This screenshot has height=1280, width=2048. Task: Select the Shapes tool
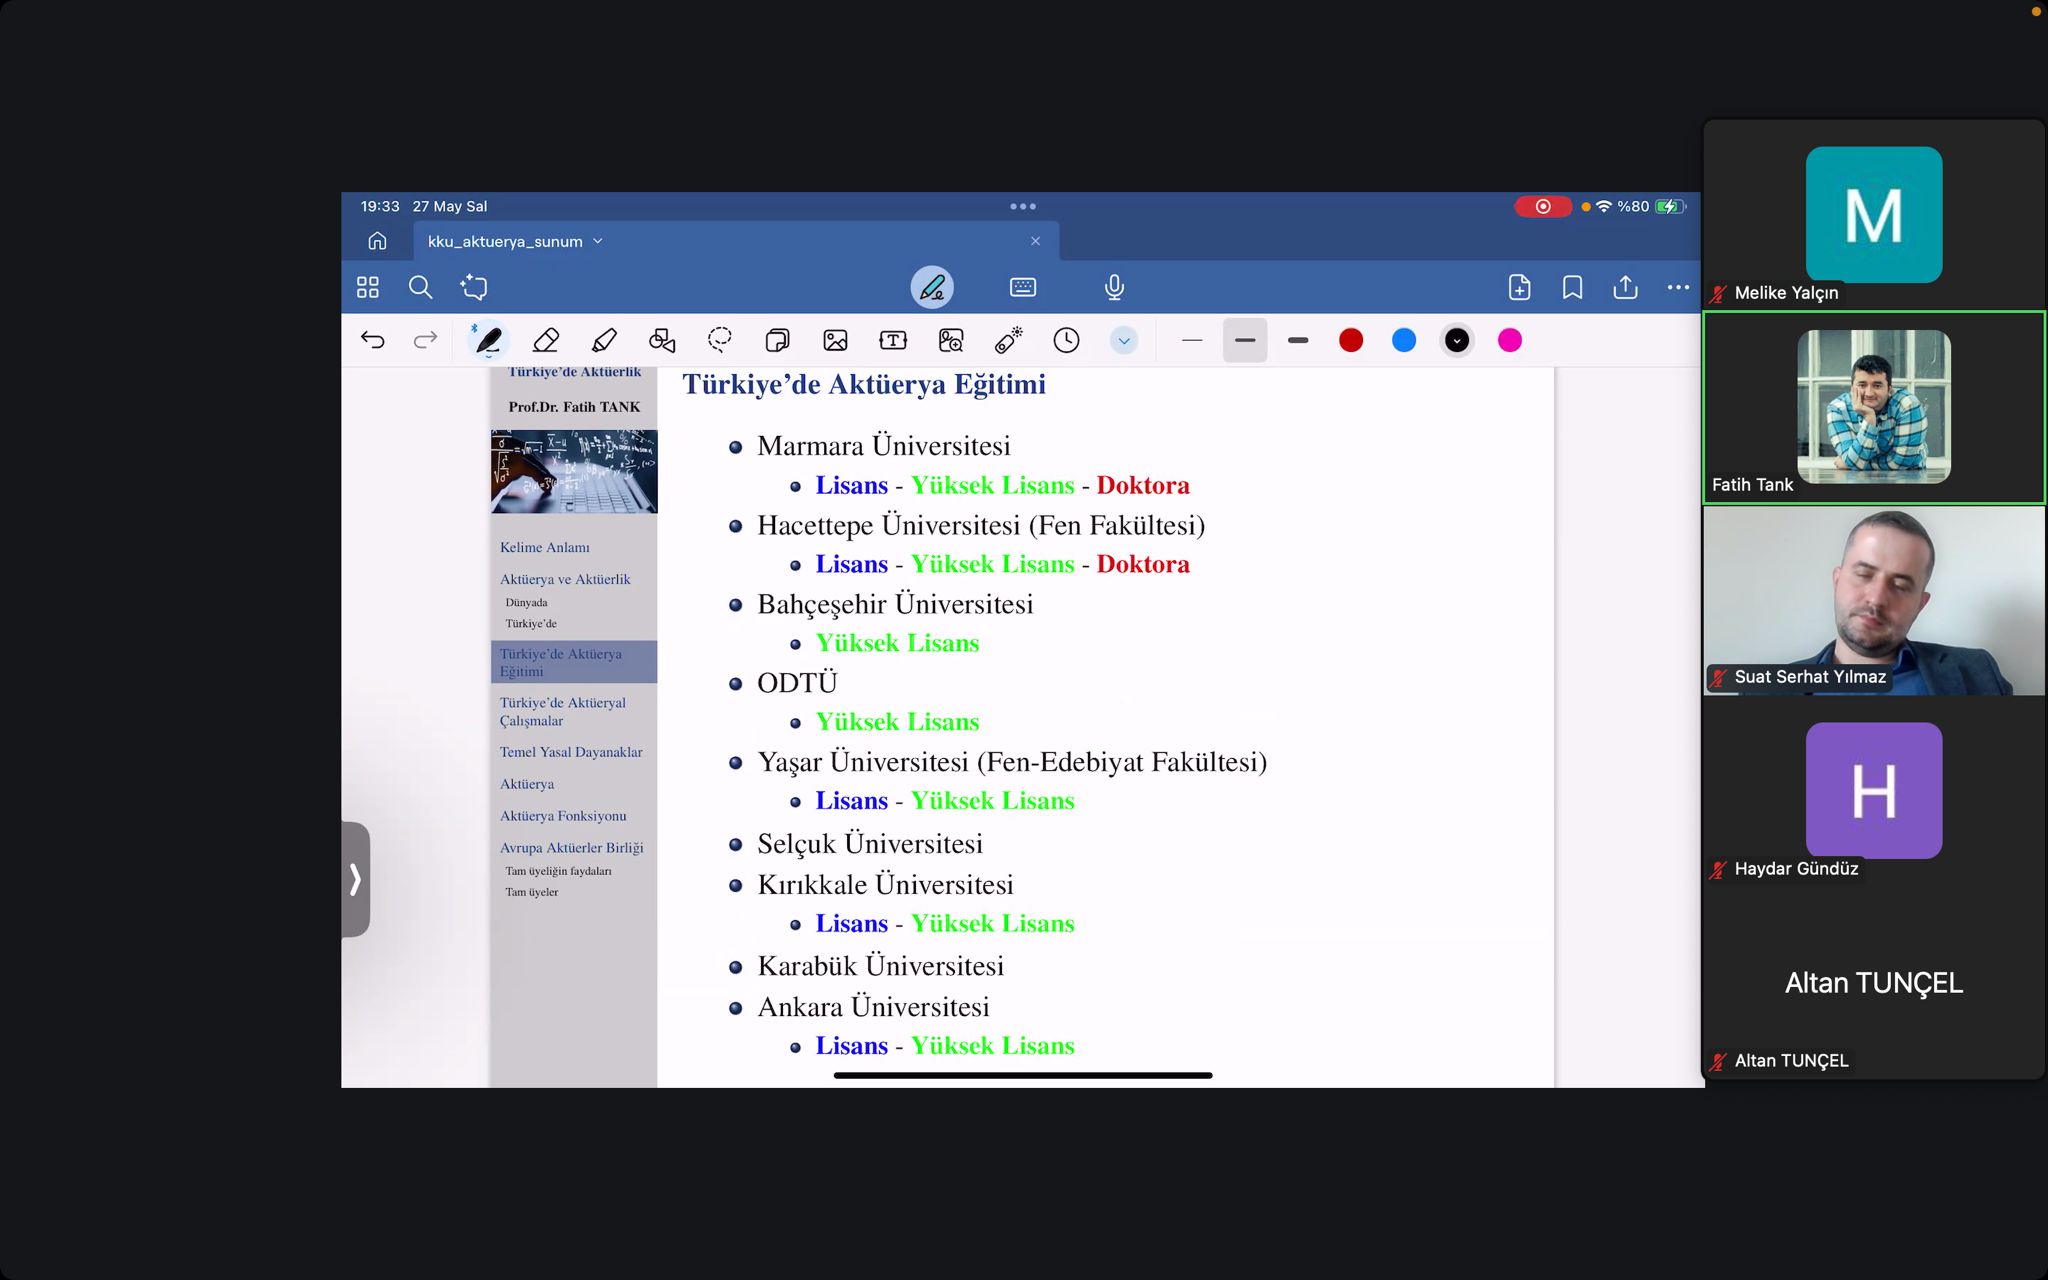[662, 341]
